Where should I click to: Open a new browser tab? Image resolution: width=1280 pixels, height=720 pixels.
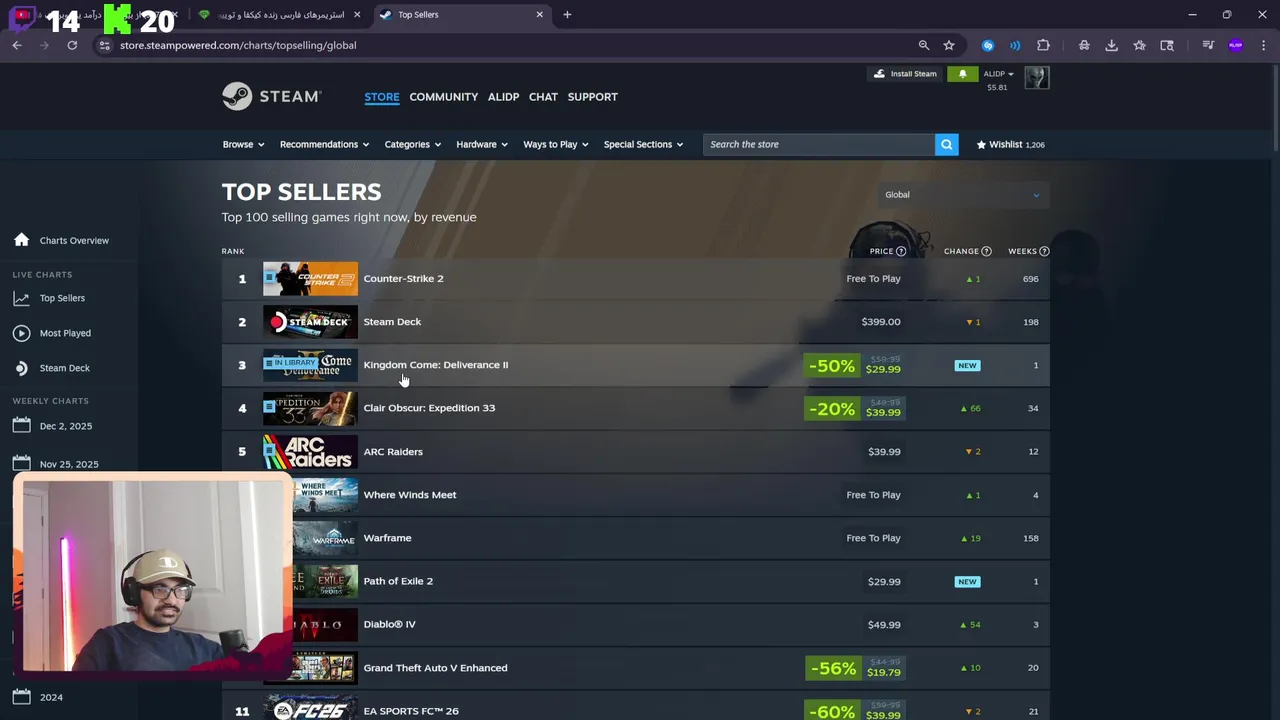pyautogui.click(x=567, y=14)
